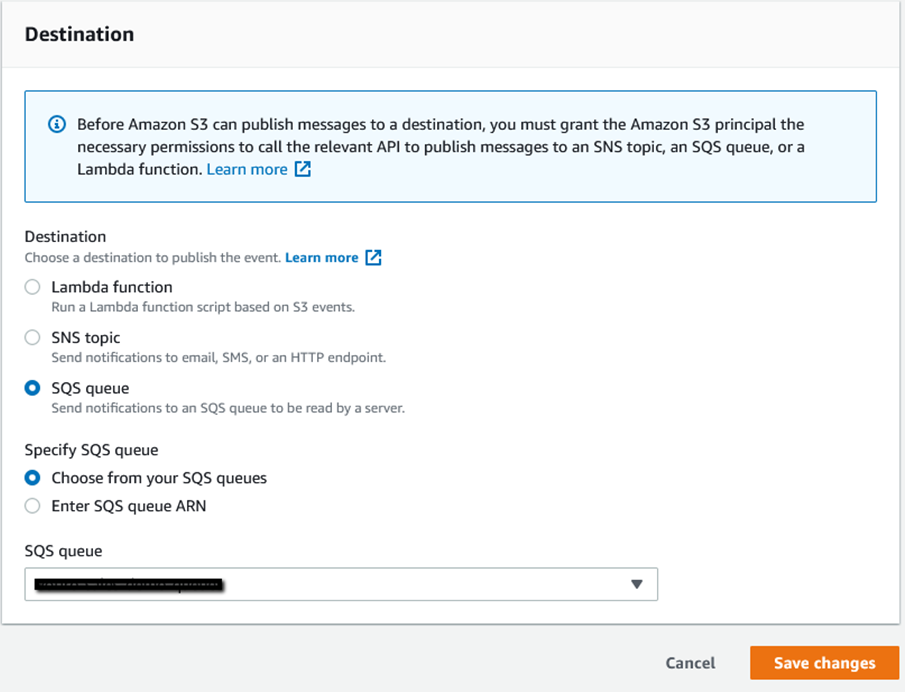Select the SQS queue destination radio button
This screenshot has width=905, height=692.
click(x=32, y=388)
